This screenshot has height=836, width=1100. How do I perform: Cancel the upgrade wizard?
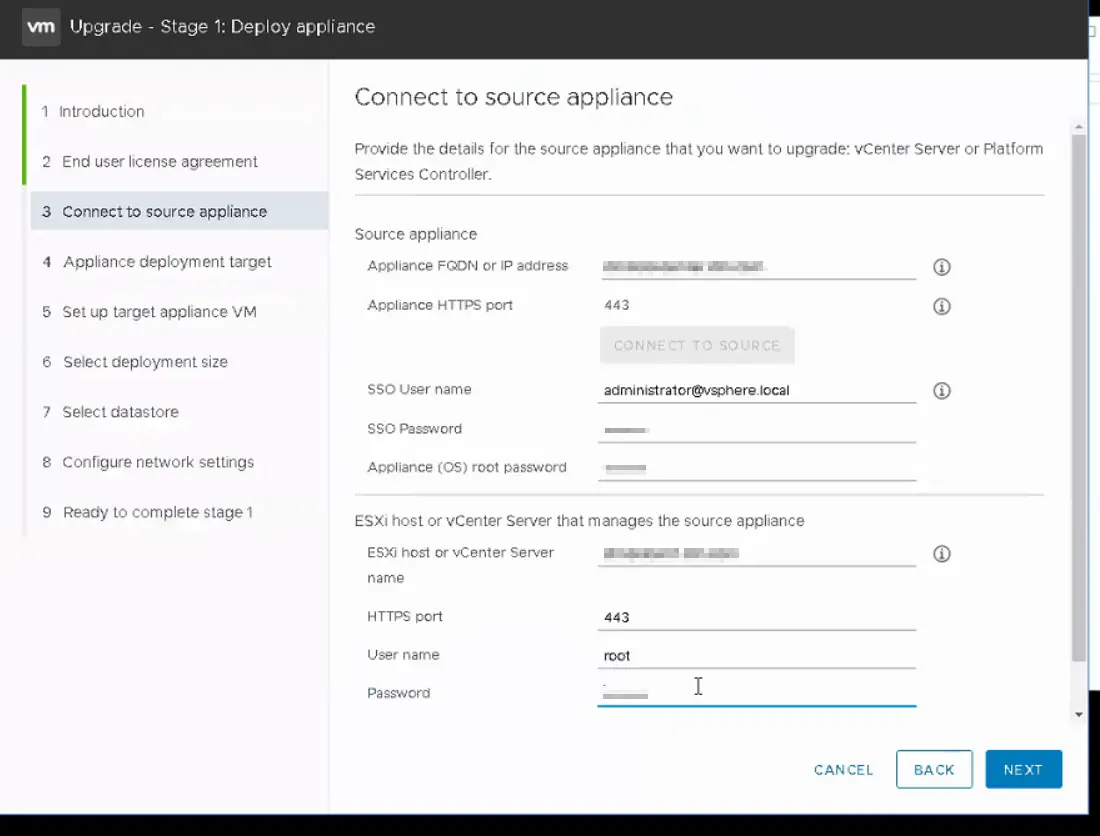pos(843,770)
